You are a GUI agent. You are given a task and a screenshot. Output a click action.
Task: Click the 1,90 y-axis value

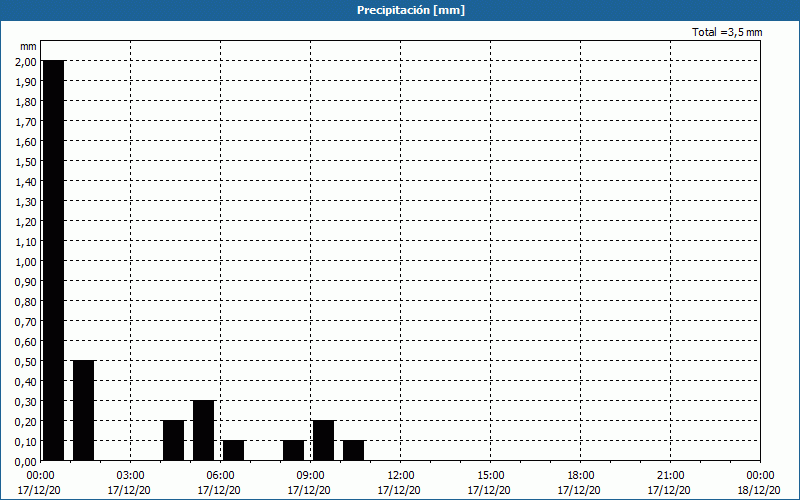(x=26, y=82)
